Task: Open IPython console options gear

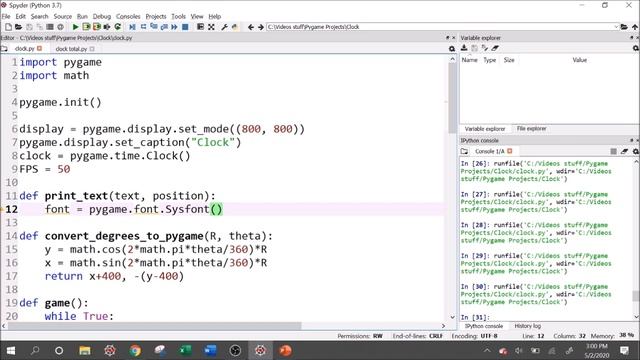Action: pyautogui.click(x=636, y=151)
